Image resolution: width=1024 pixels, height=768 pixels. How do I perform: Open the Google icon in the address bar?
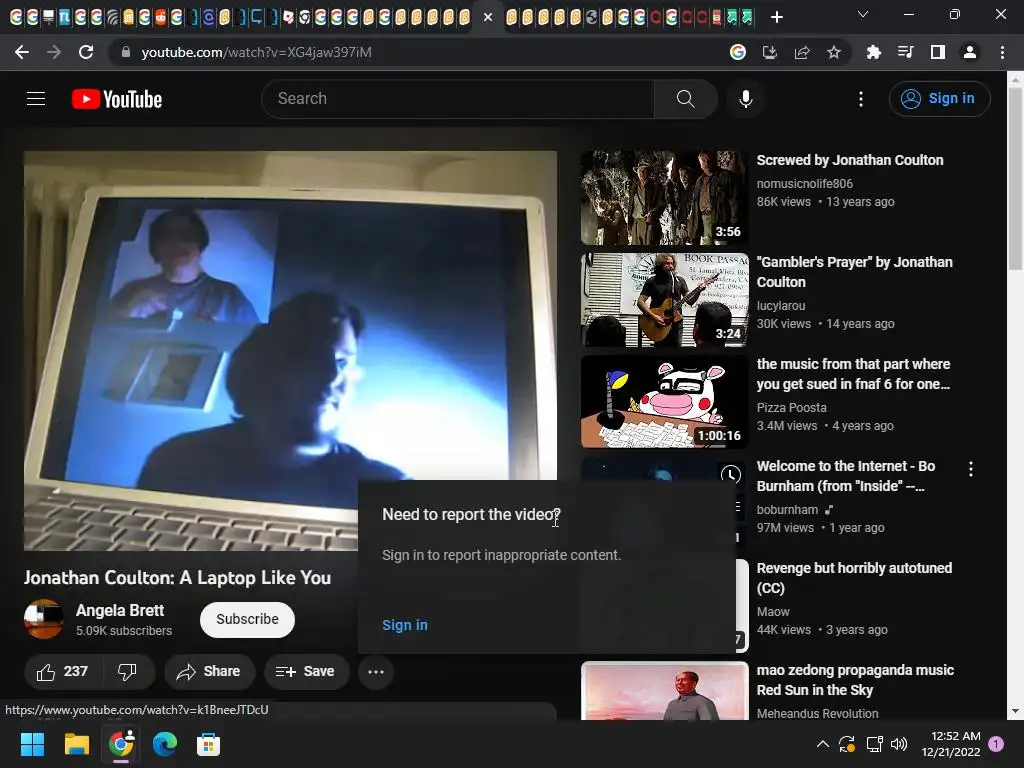pos(738,52)
